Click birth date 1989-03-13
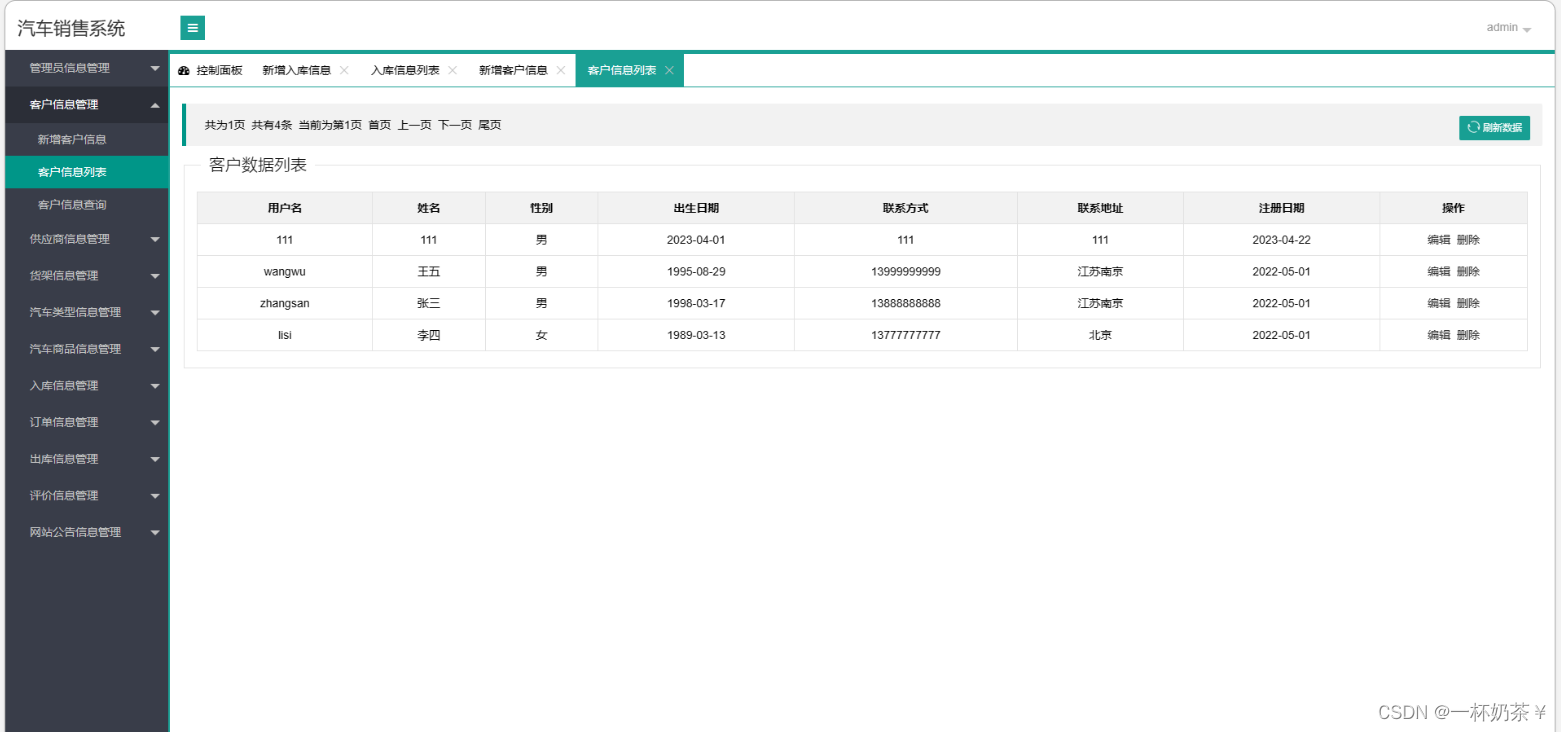The width and height of the screenshot is (1561, 732). click(696, 335)
